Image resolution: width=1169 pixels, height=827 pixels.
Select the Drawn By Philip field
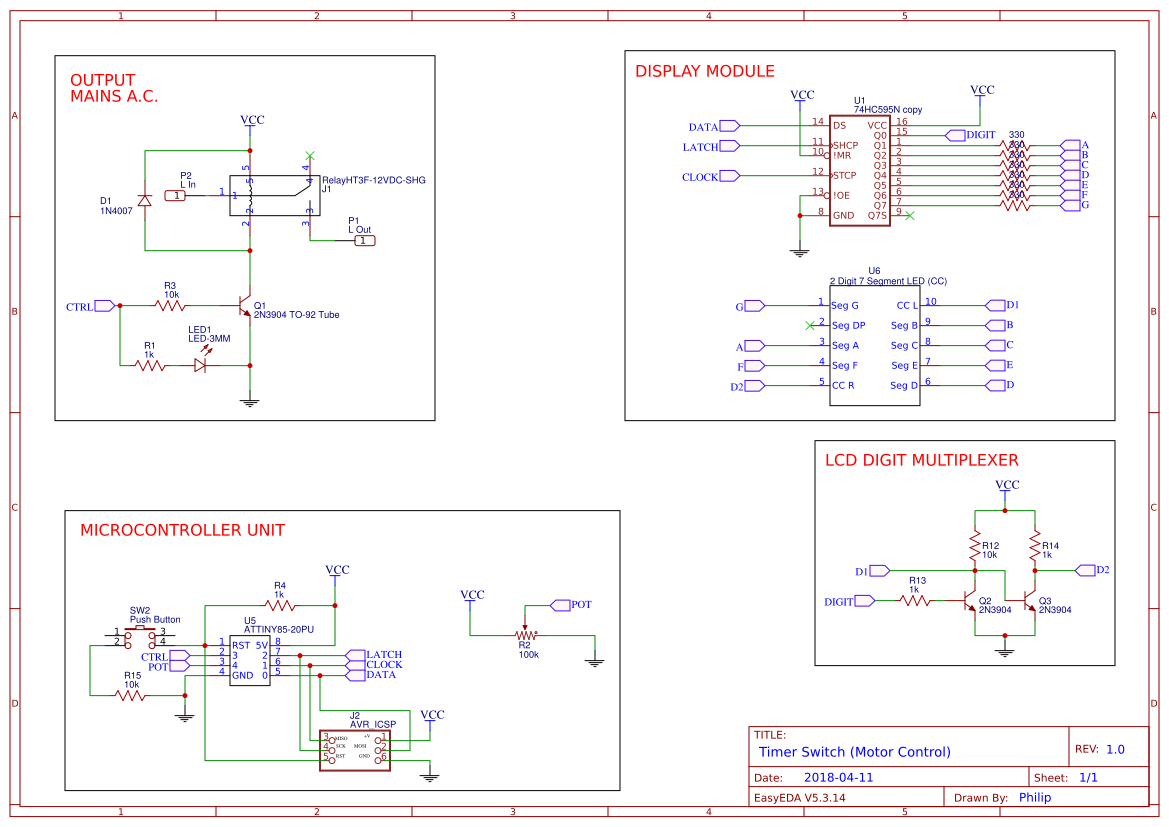[x=1034, y=797]
